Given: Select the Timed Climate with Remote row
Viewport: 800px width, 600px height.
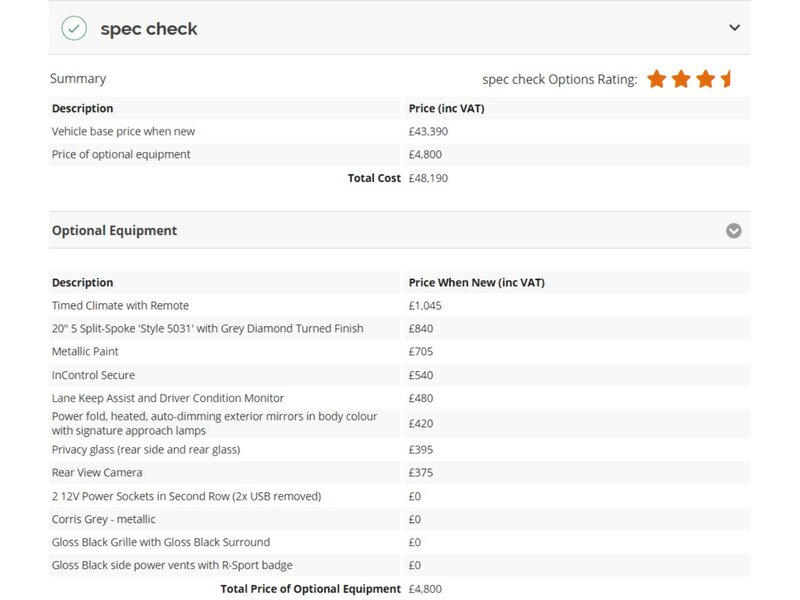Looking at the screenshot, I should (399, 306).
